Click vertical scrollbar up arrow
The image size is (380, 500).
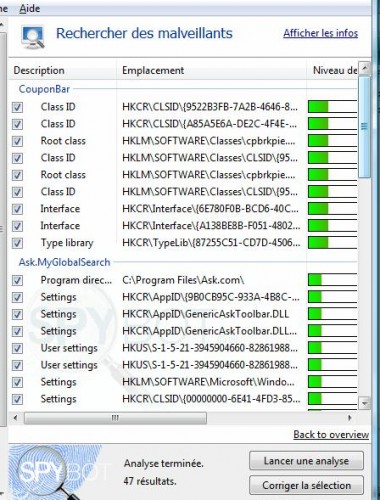(x=364, y=69)
